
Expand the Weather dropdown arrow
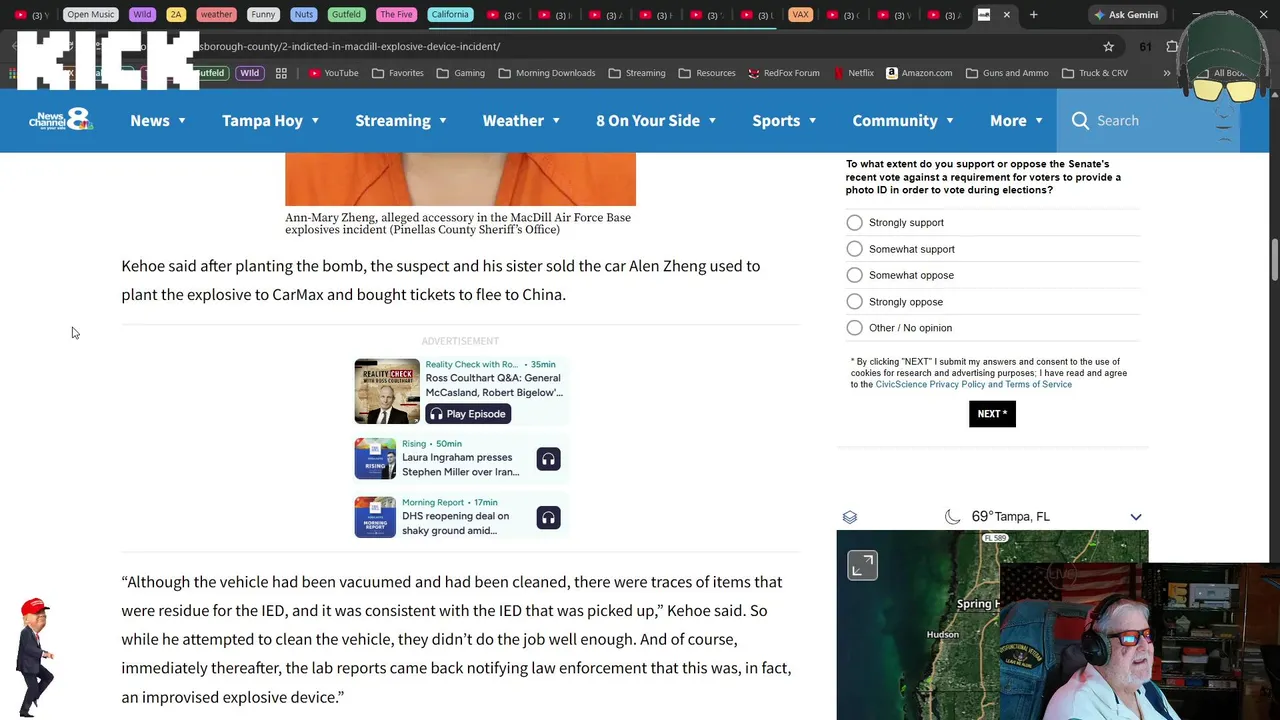click(556, 121)
